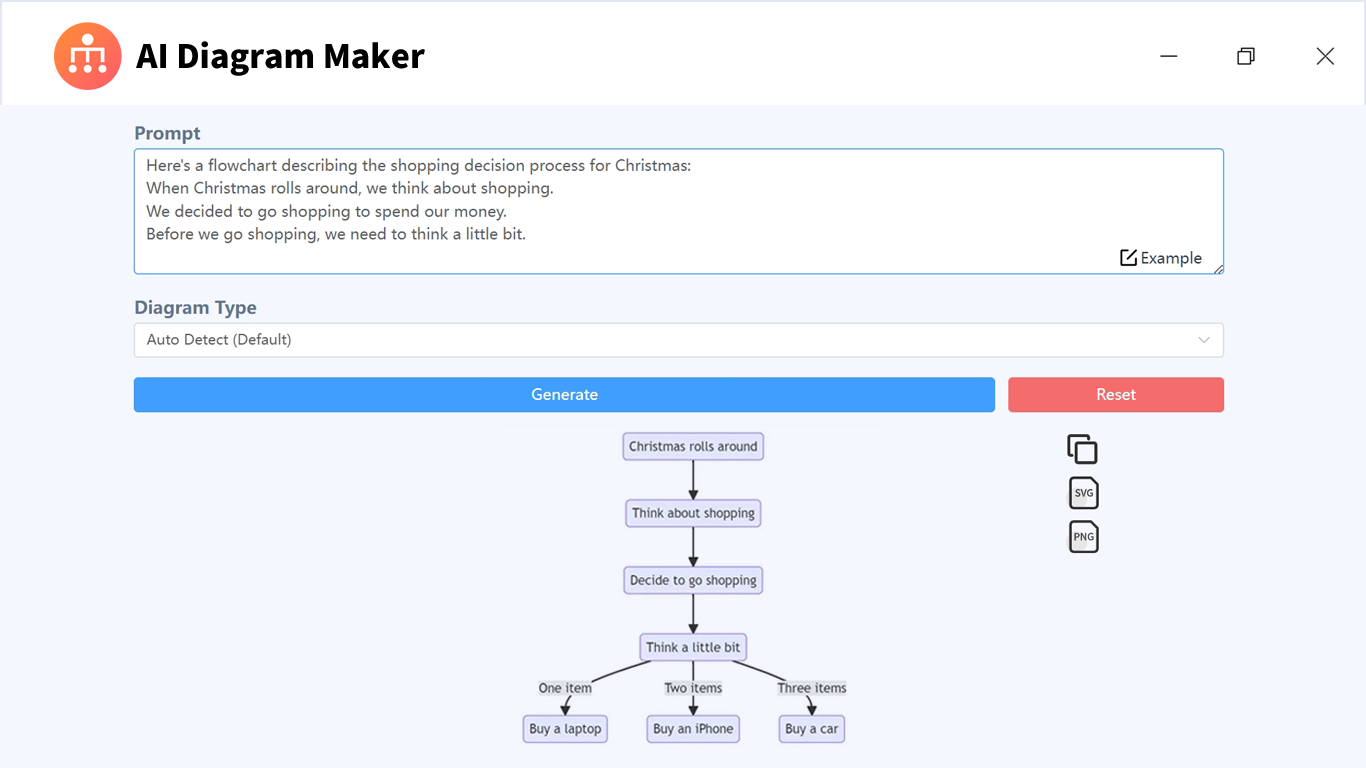
Task: Open the Diagram Type dropdown
Action: (678, 340)
